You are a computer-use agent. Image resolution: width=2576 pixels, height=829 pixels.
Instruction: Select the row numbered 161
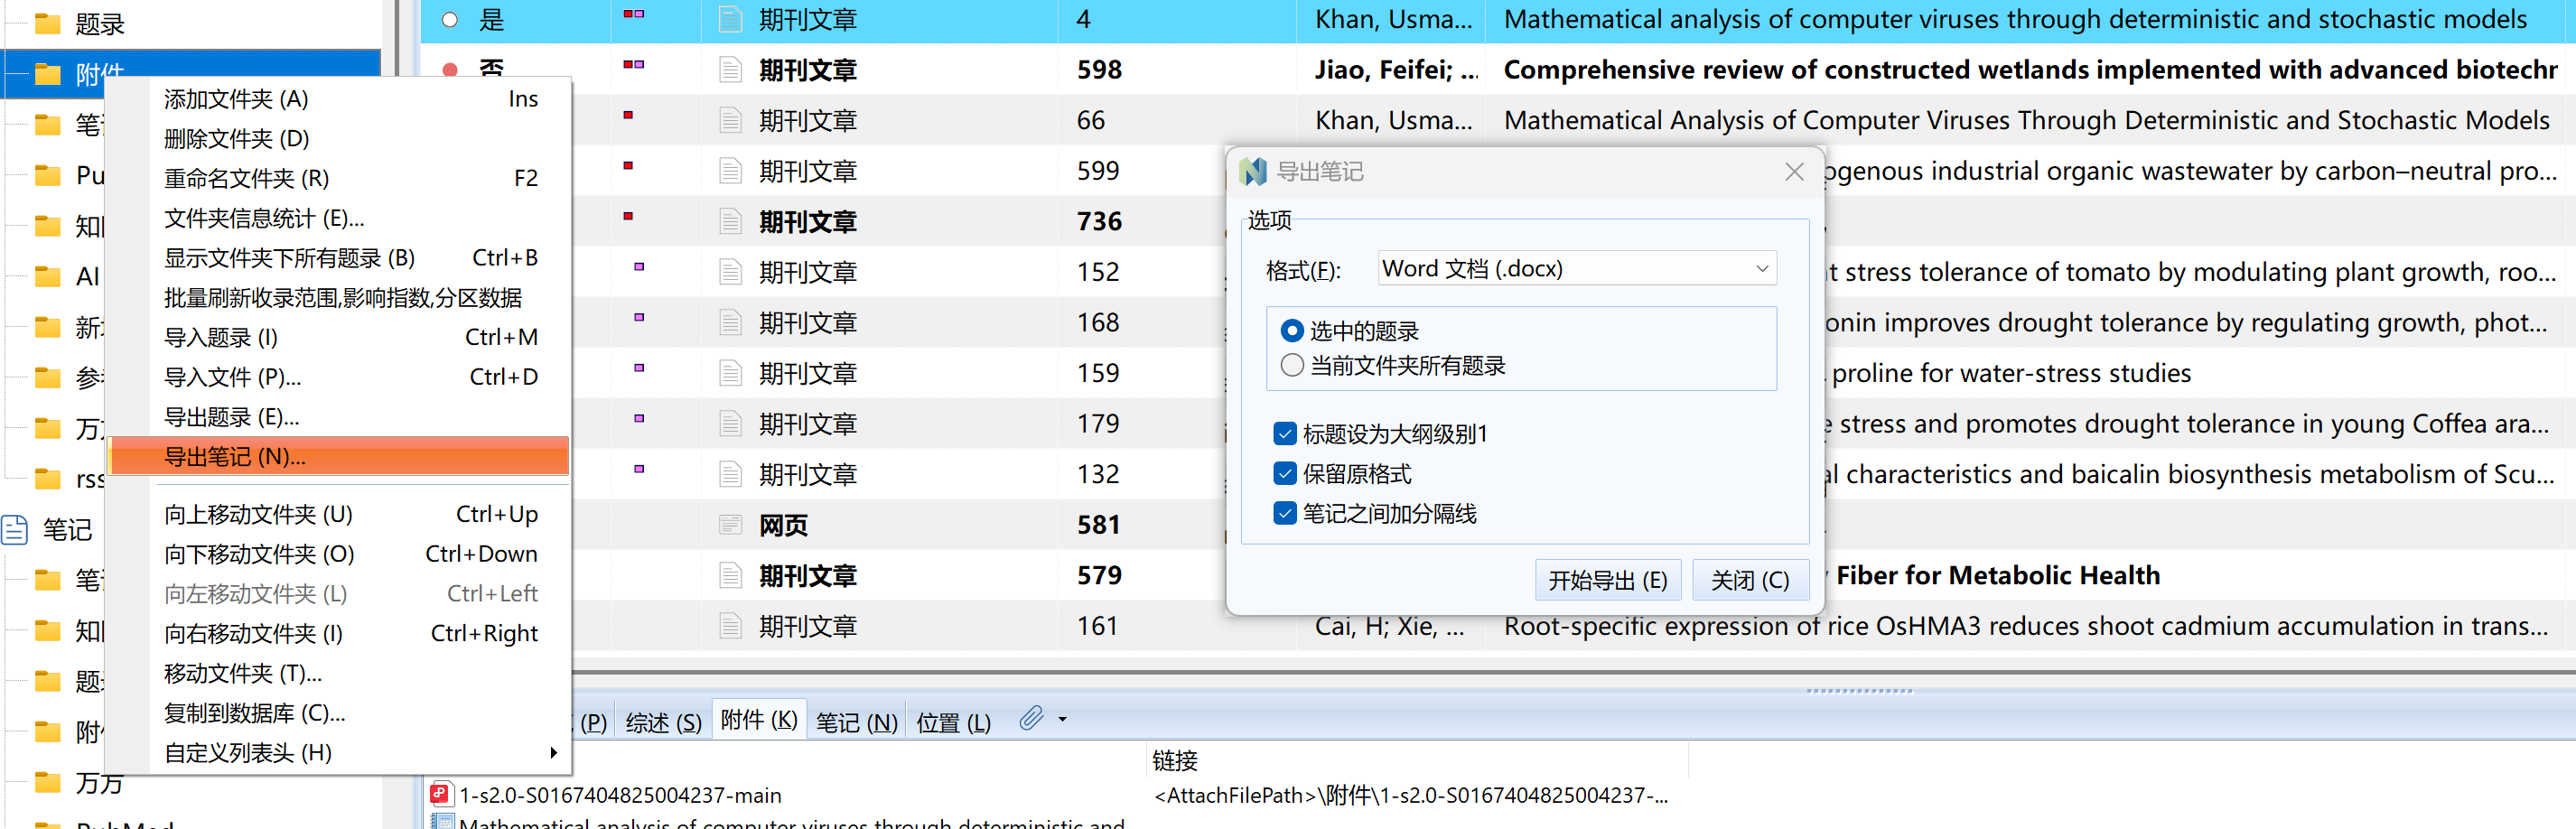[1497, 626]
